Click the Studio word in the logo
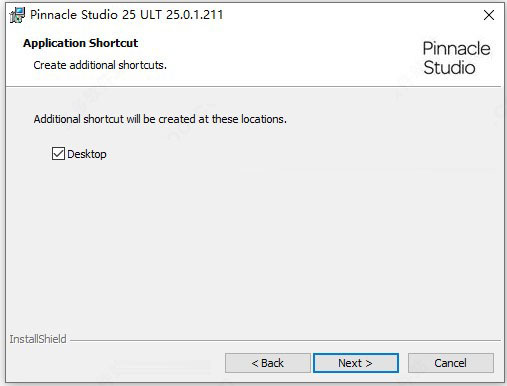The width and height of the screenshot is (507, 386). (x=449, y=68)
